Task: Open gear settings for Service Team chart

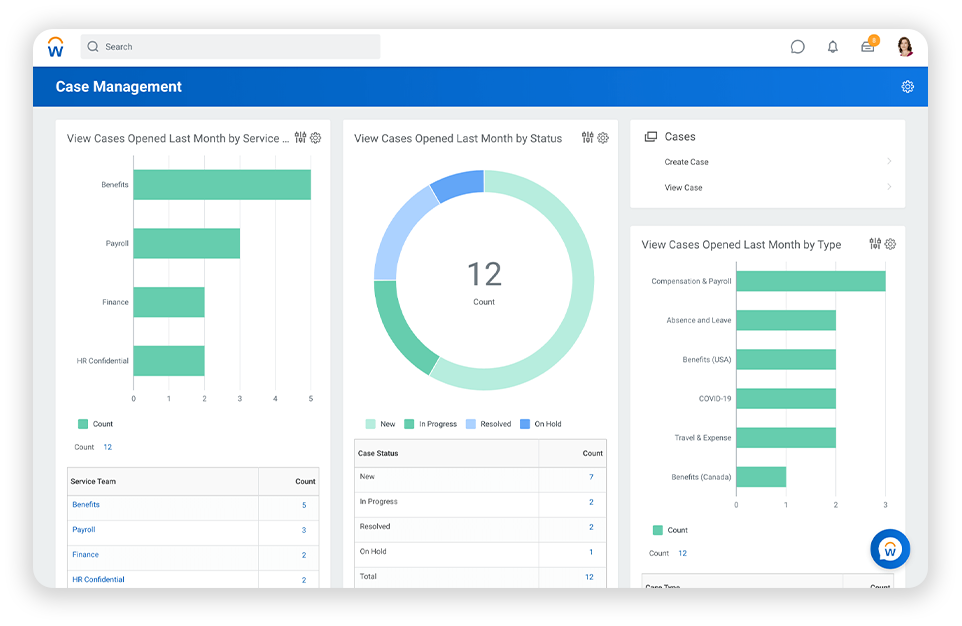Action: pyautogui.click(x=315, y=138)
